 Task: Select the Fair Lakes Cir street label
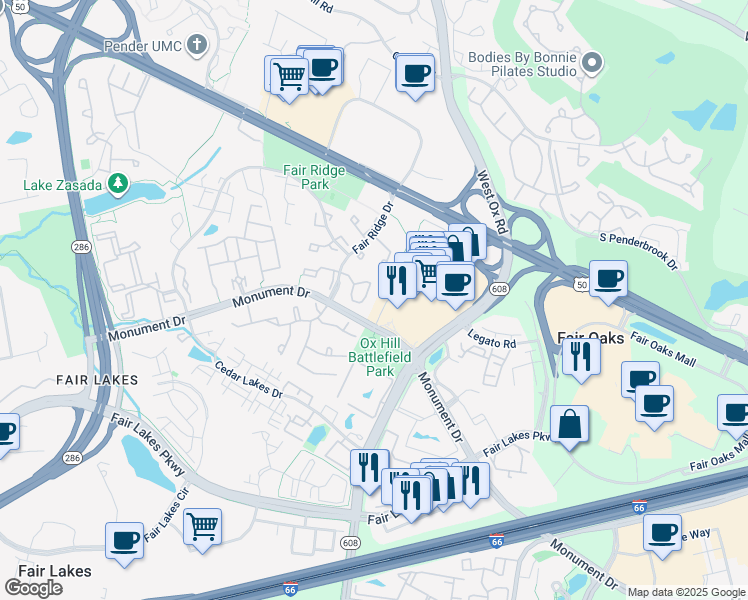(167, 514)
